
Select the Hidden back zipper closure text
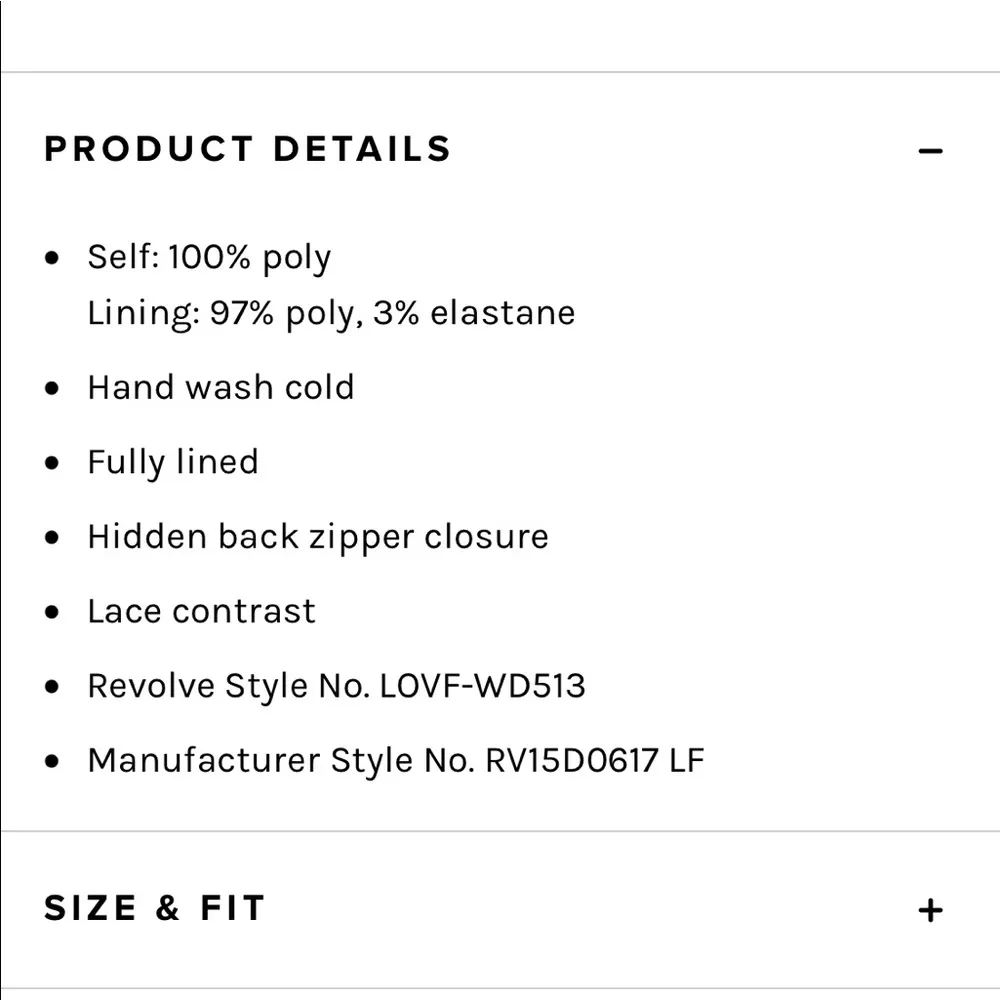(x=319, y=536)
